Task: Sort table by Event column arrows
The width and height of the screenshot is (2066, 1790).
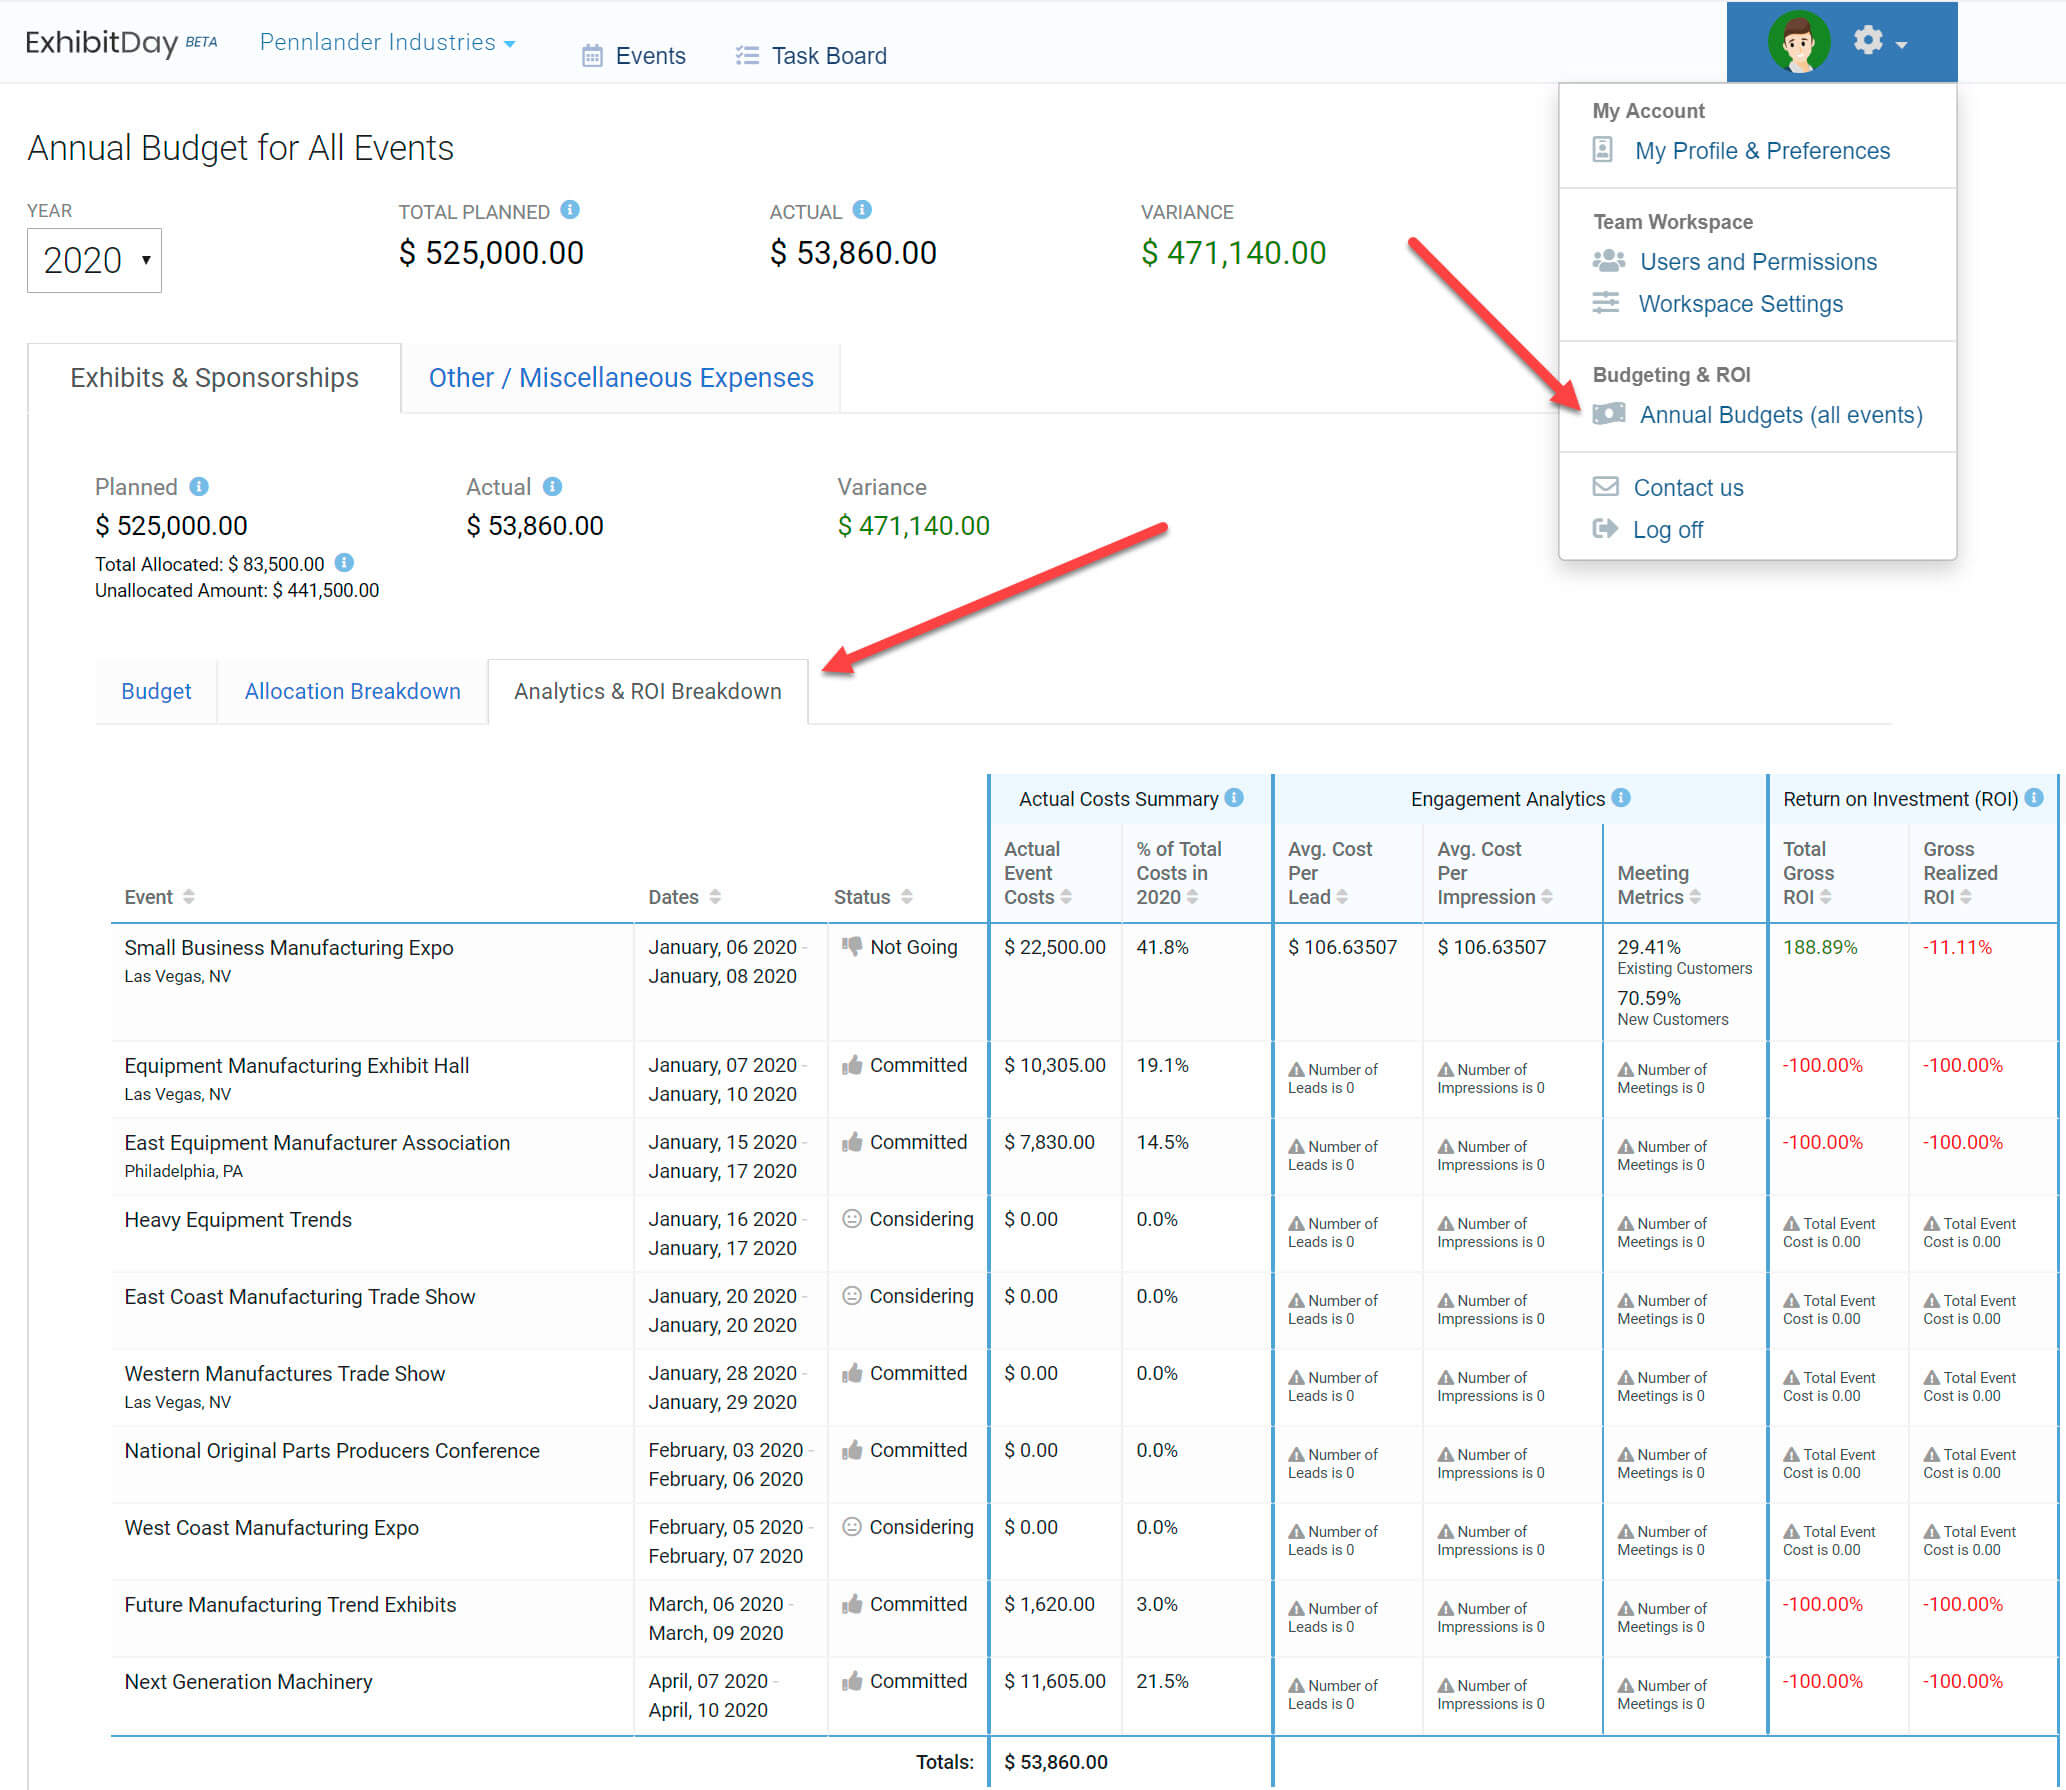Action: (x=189, y=897)
